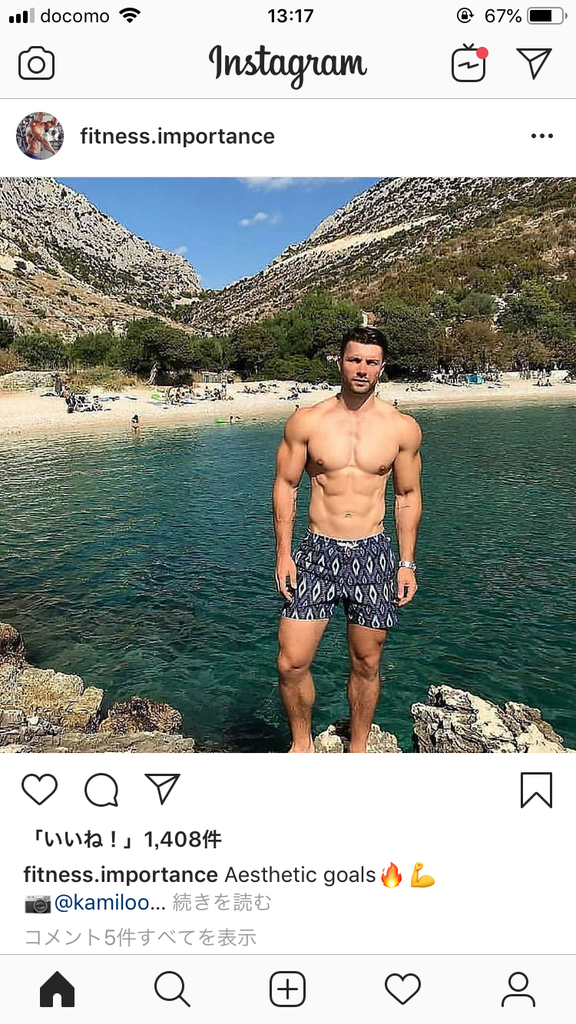Screen dimensions: 576x1024
Task: Open direct messages paper plane in the header
Action: [x=534, y=63]
